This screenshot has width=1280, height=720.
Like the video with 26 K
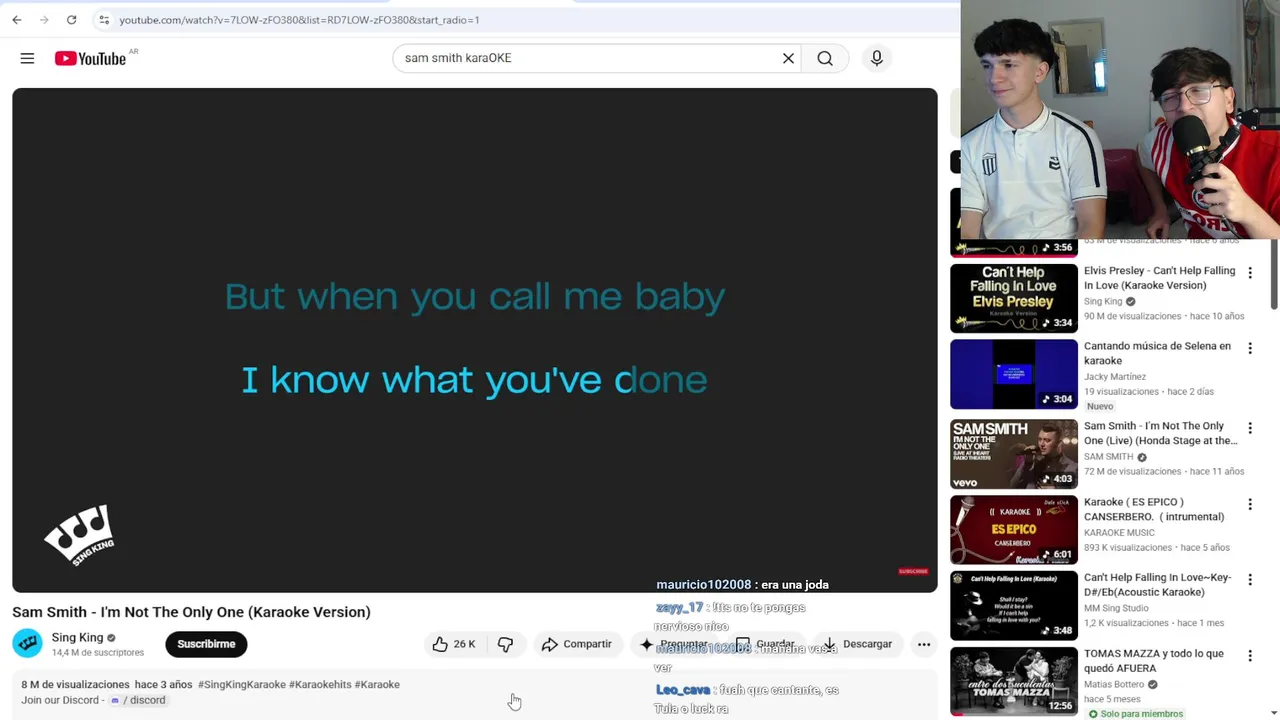pos(454,644)
